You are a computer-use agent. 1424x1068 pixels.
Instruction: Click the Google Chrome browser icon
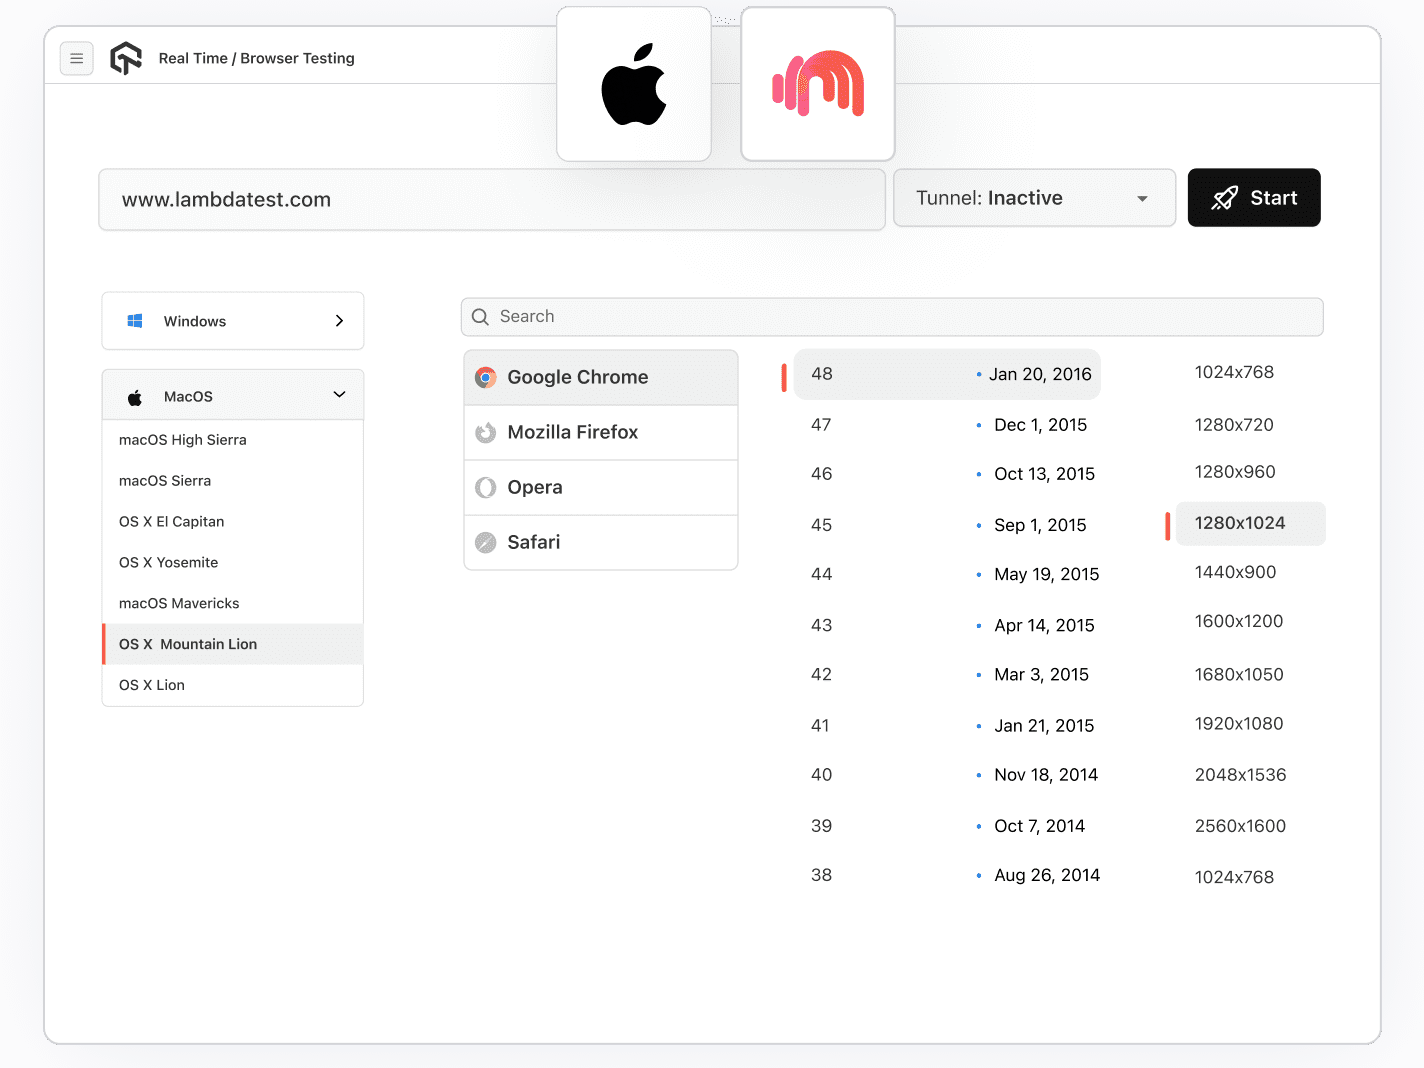tap(486, 377)
